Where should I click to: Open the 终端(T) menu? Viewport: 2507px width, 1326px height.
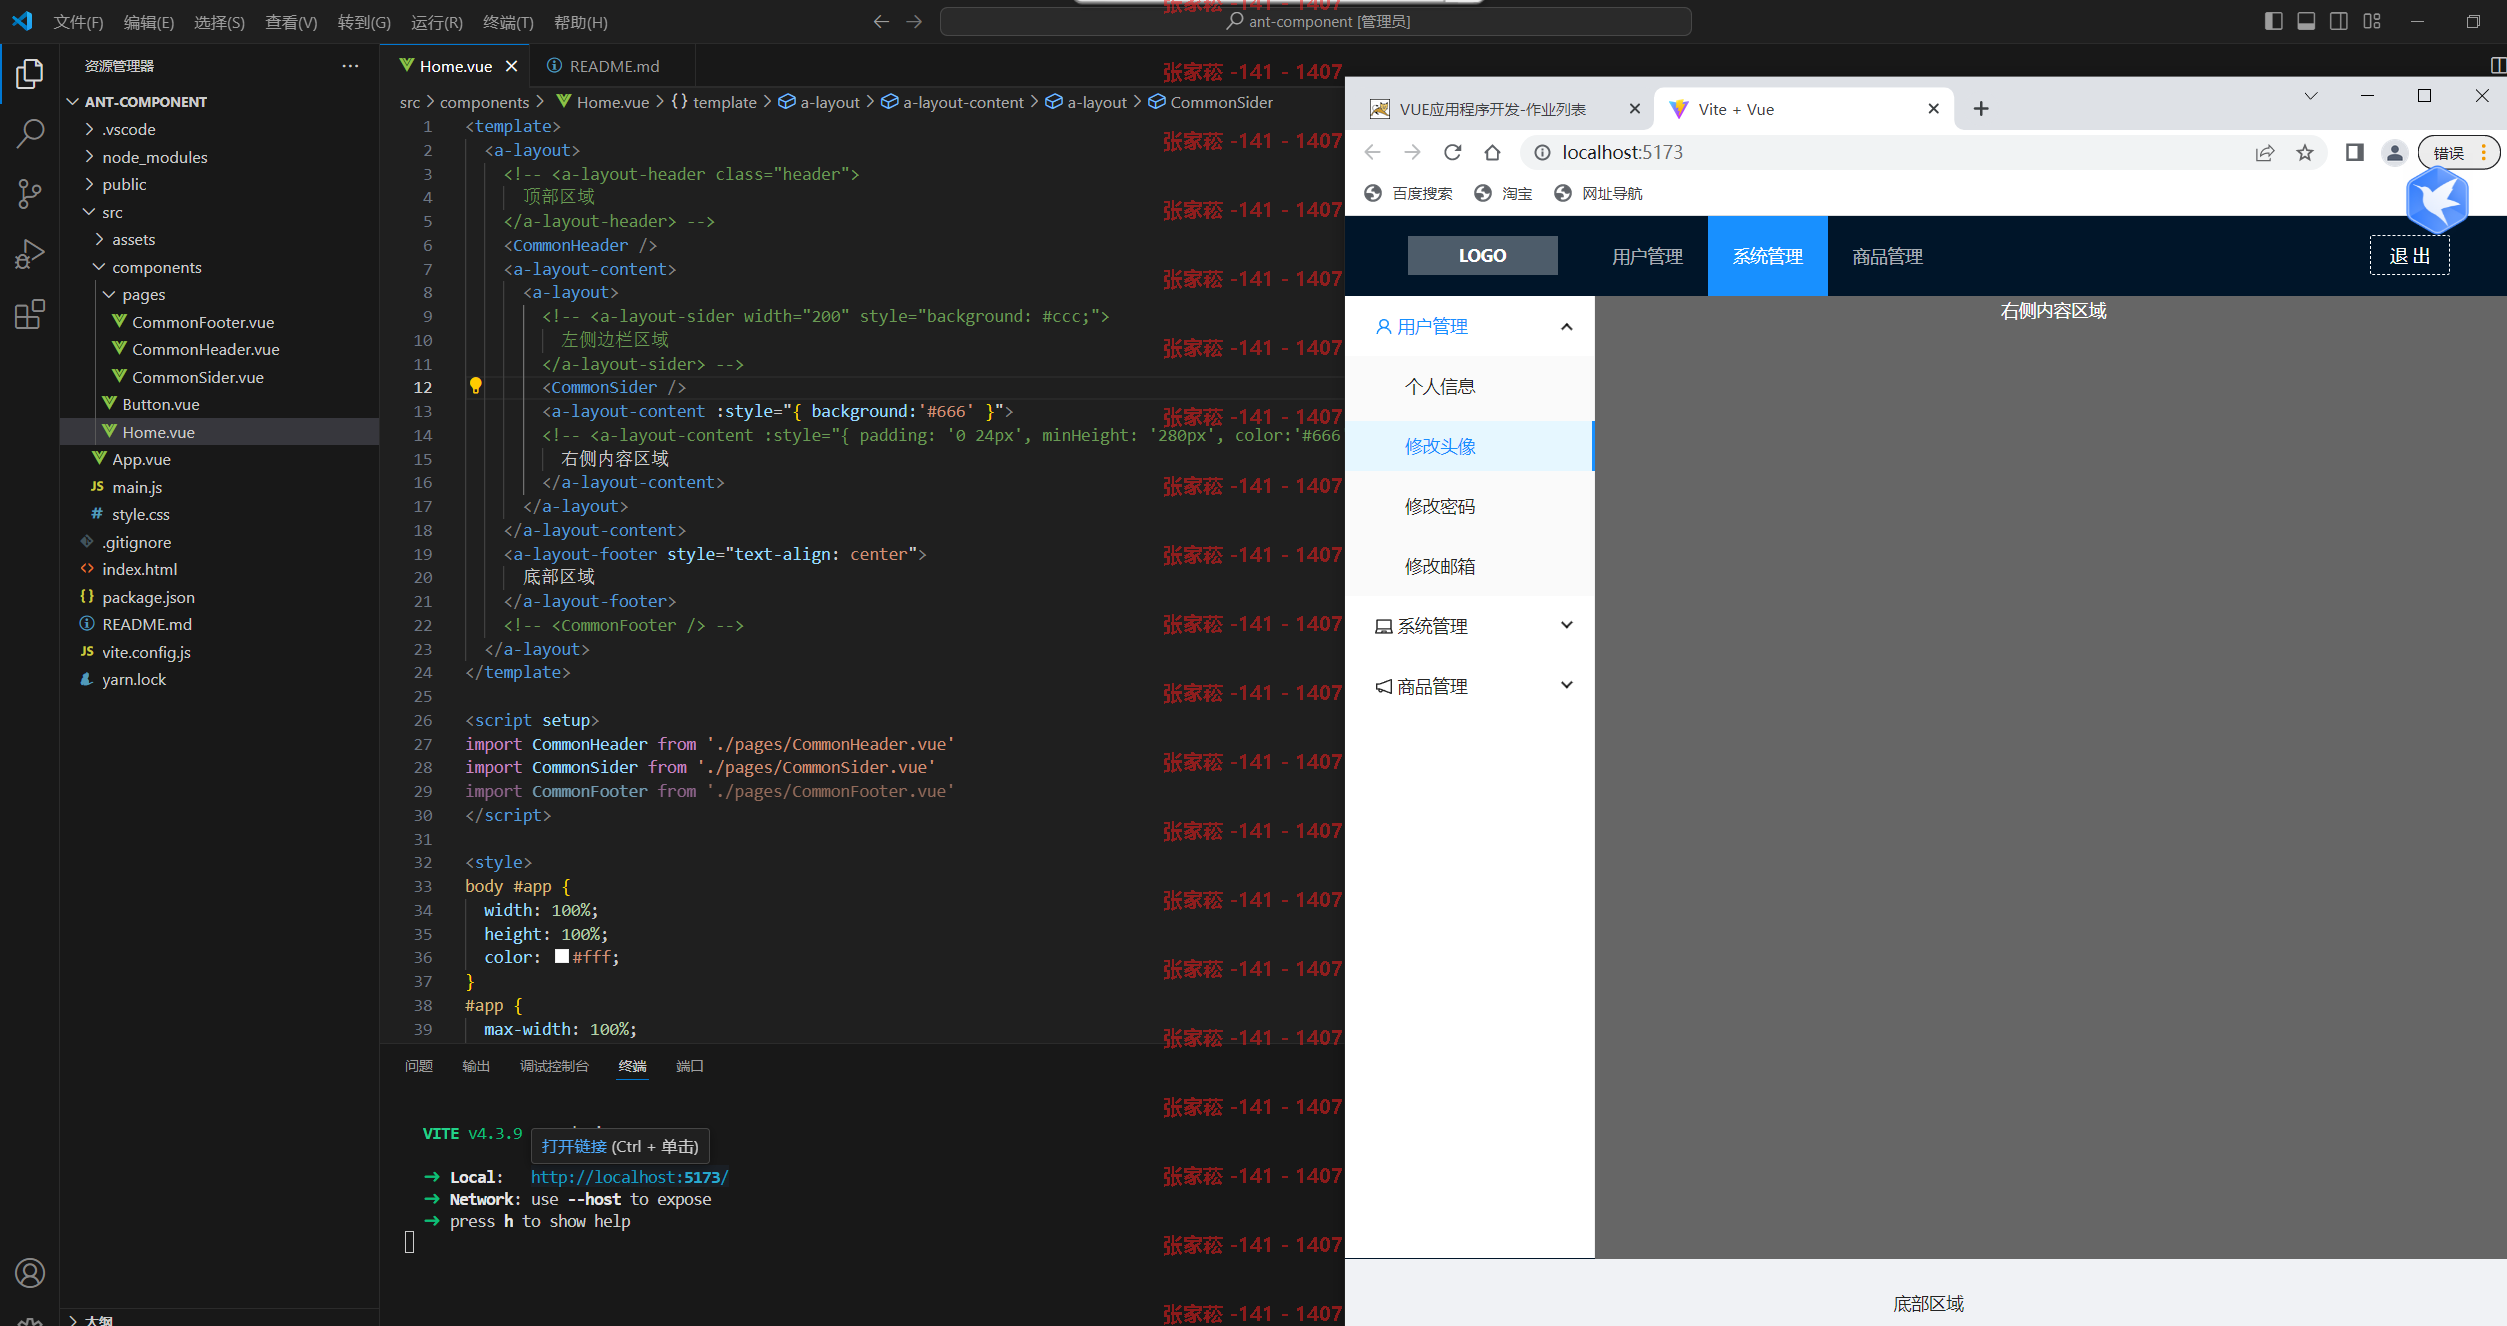coord(508,22)
